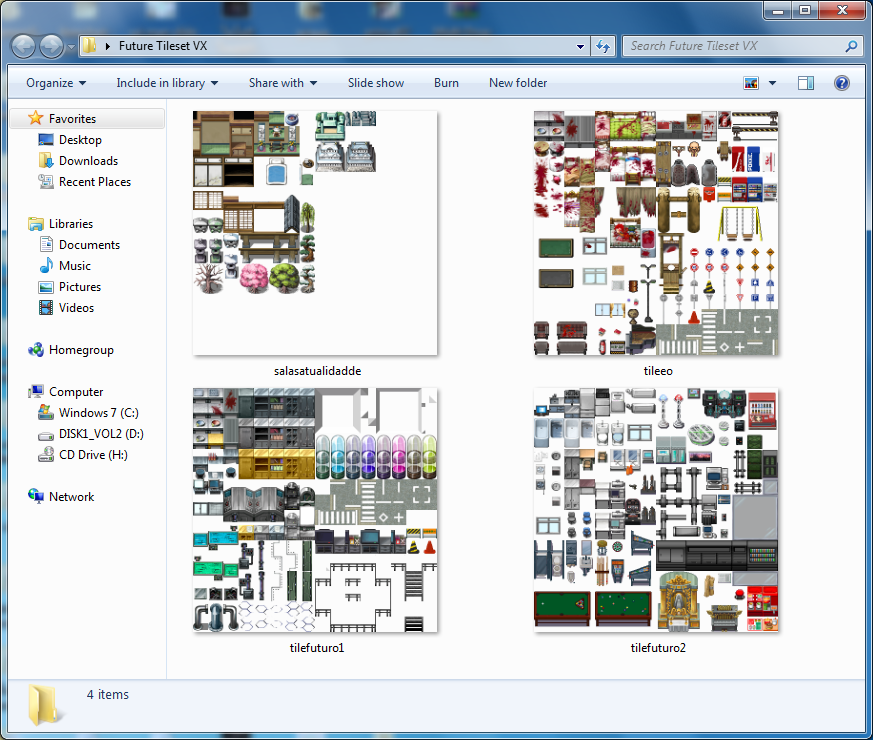Toggle the preview pane
This screenshot has width=873, height=740.
point(806,83)
